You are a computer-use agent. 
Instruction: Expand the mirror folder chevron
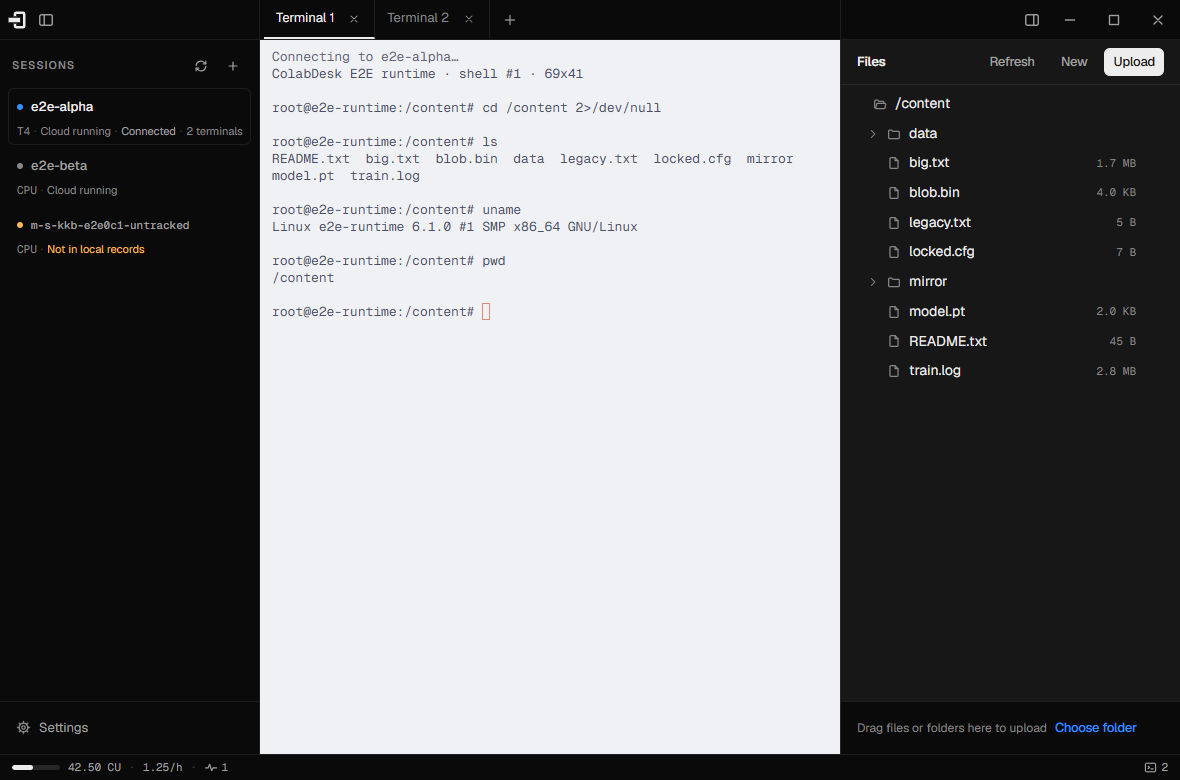pos(873,282)
